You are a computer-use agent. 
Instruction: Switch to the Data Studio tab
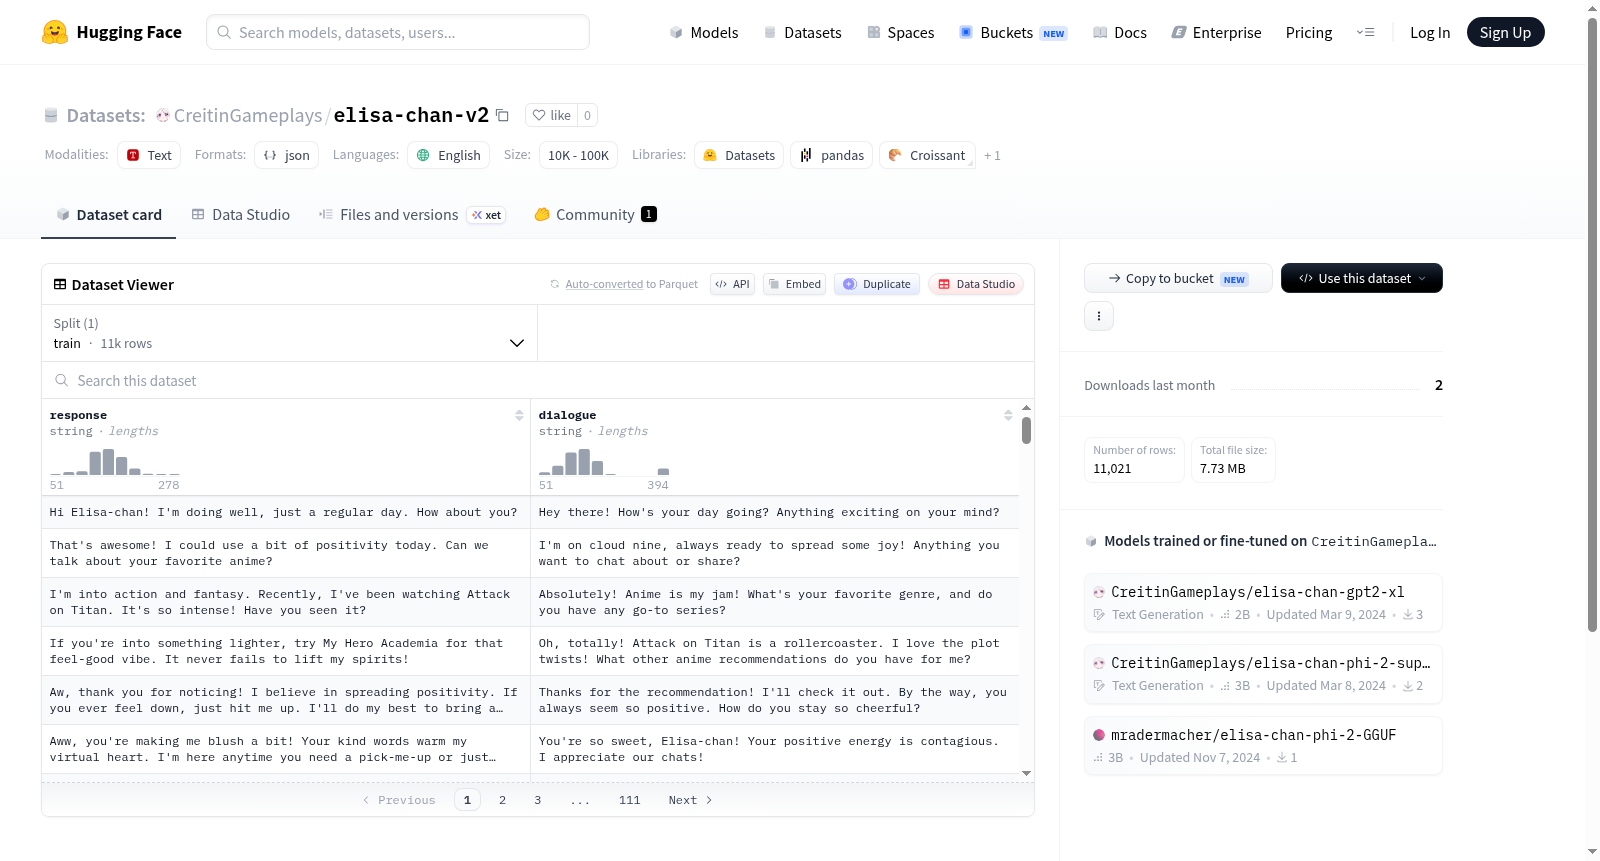(241, 215)
